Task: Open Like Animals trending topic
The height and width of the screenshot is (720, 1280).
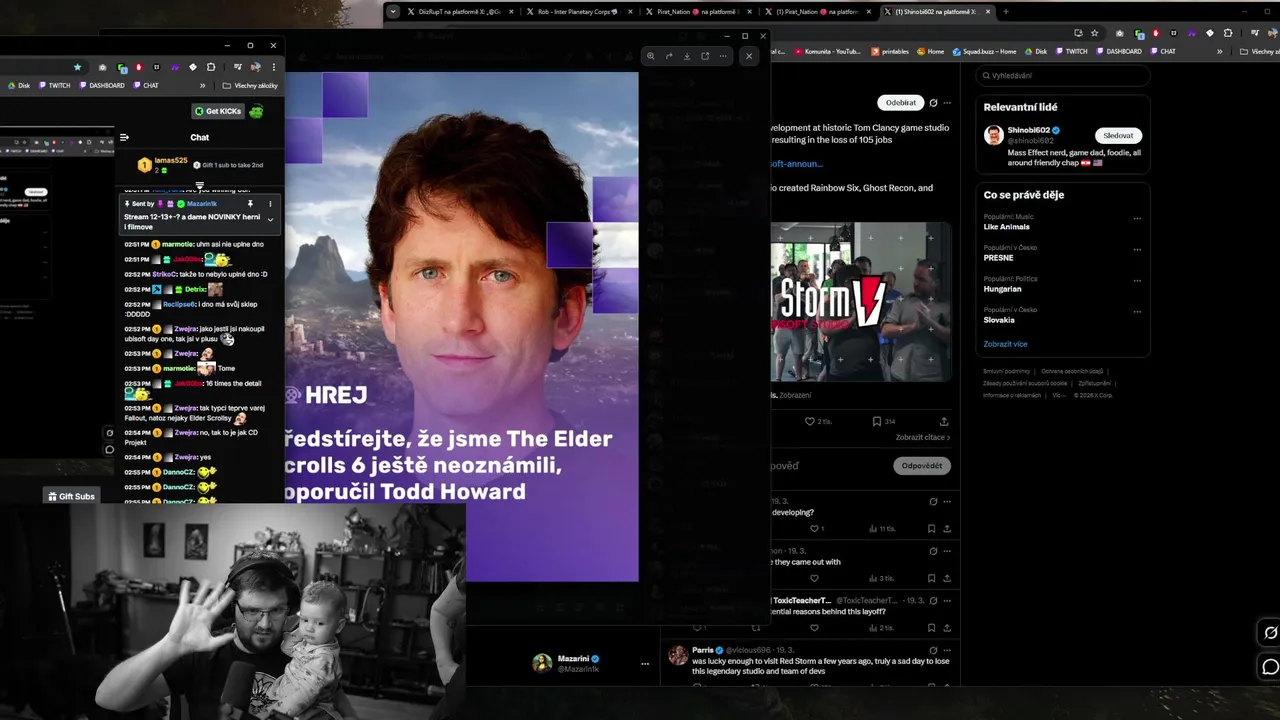Action: [1006, 227]
